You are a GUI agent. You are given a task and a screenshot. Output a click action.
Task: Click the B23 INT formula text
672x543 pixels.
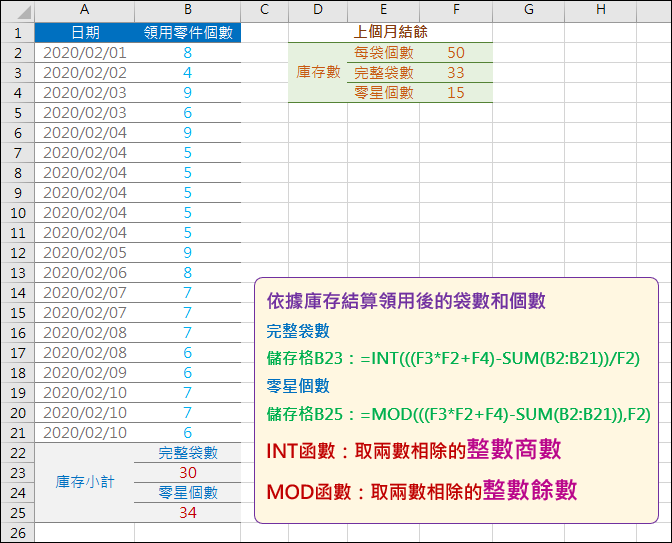click(453, 358)
